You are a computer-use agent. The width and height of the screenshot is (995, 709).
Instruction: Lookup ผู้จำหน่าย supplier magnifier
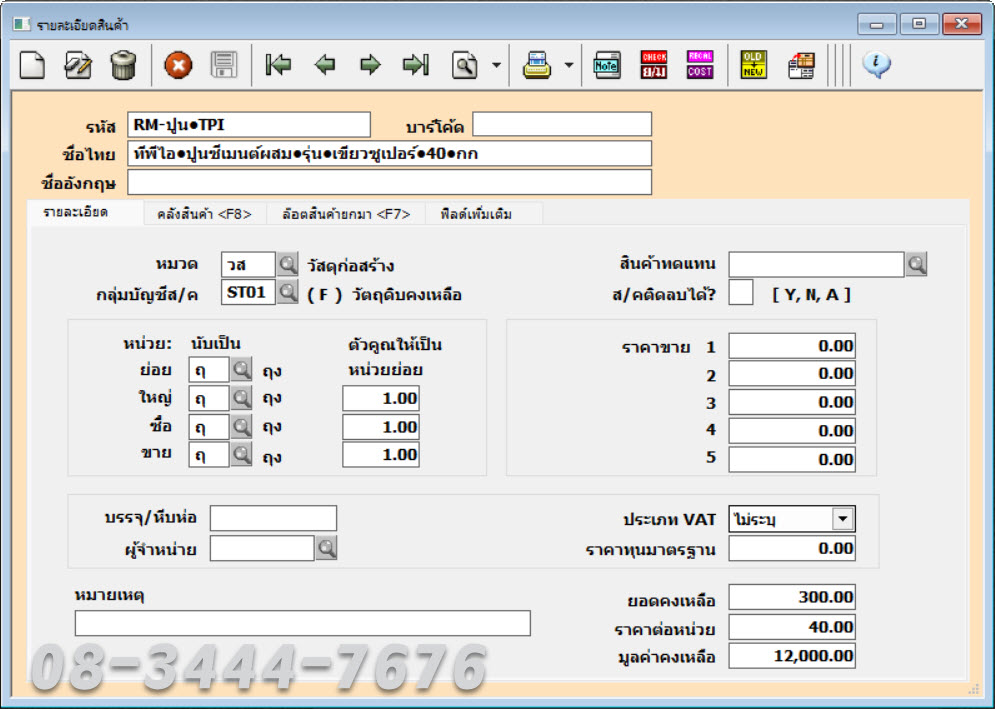[x=326, y=548]
